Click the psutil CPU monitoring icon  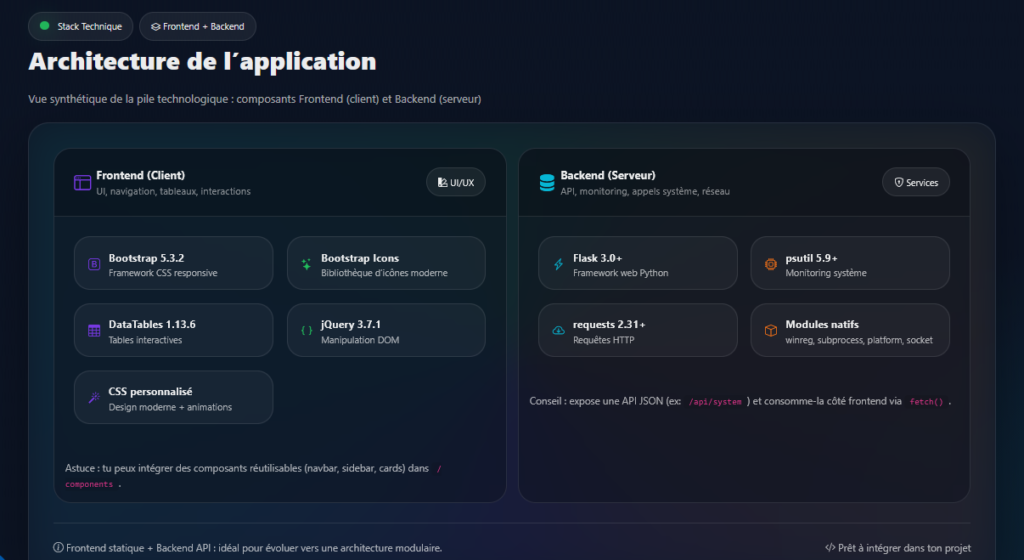tap(770, 264)
